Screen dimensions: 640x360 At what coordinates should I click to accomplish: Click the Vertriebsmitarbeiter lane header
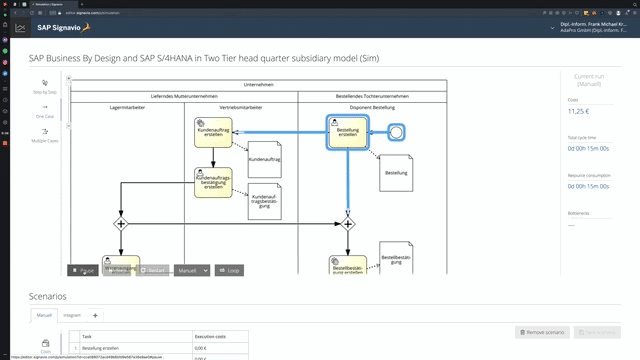tap(241, 107)
